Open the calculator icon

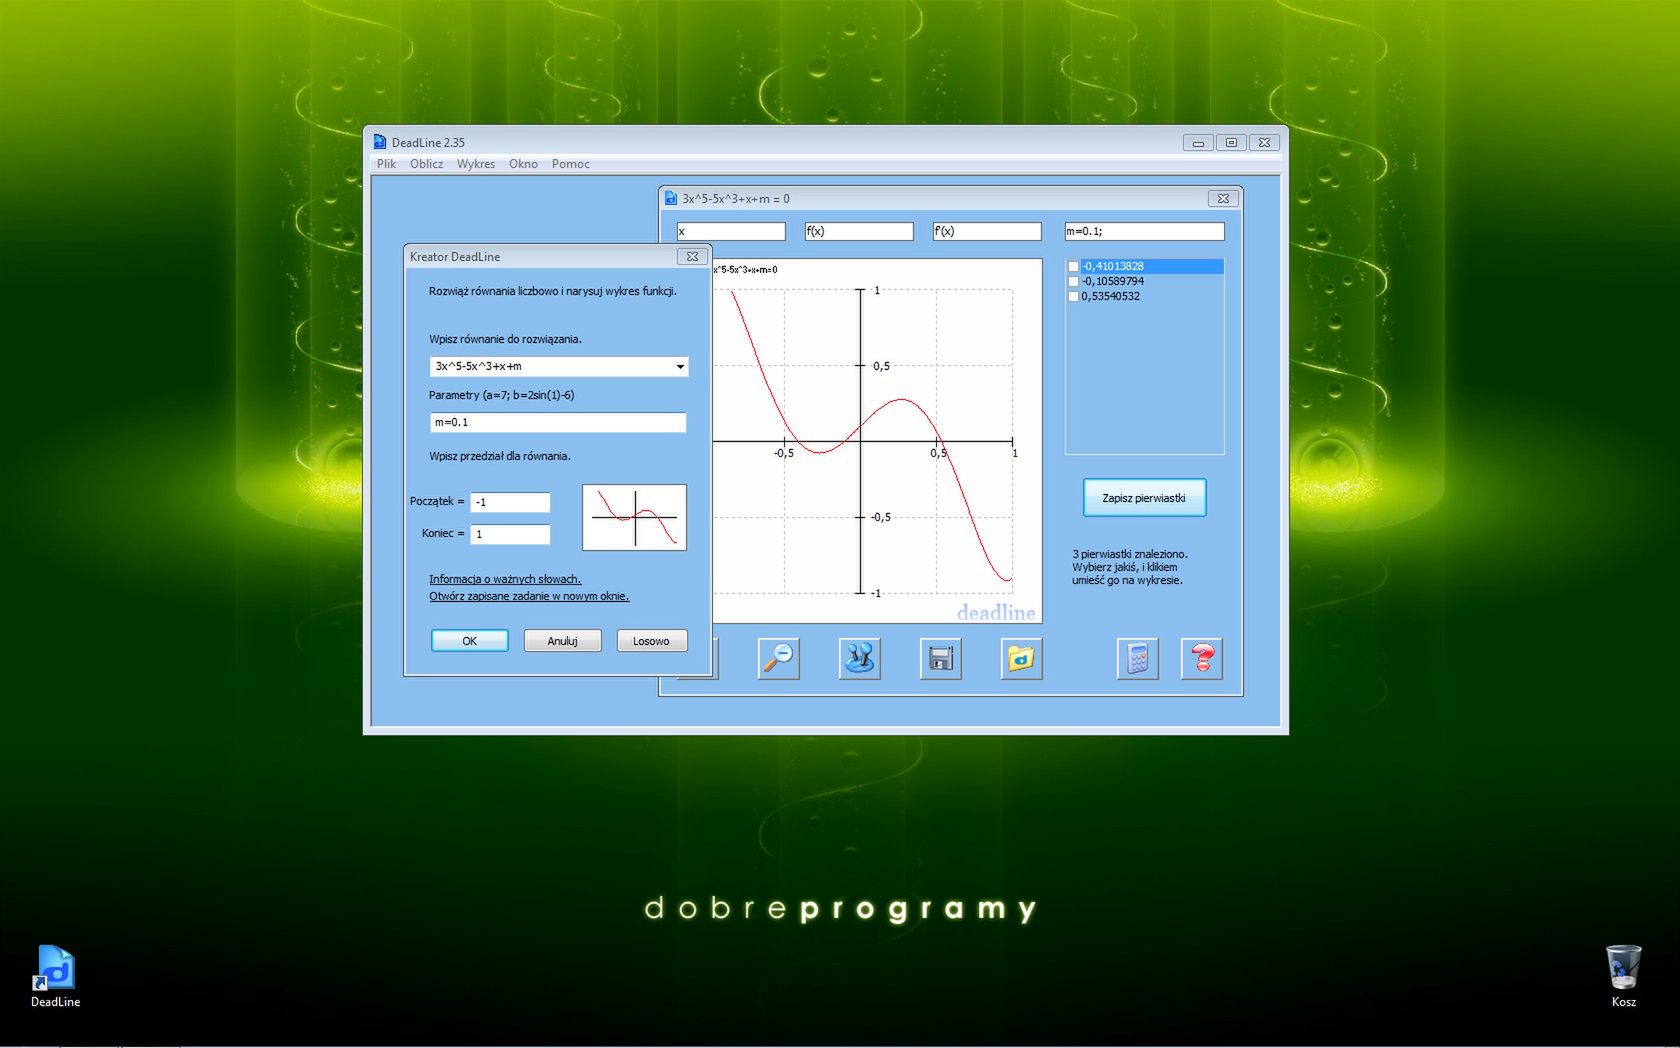1137,659
